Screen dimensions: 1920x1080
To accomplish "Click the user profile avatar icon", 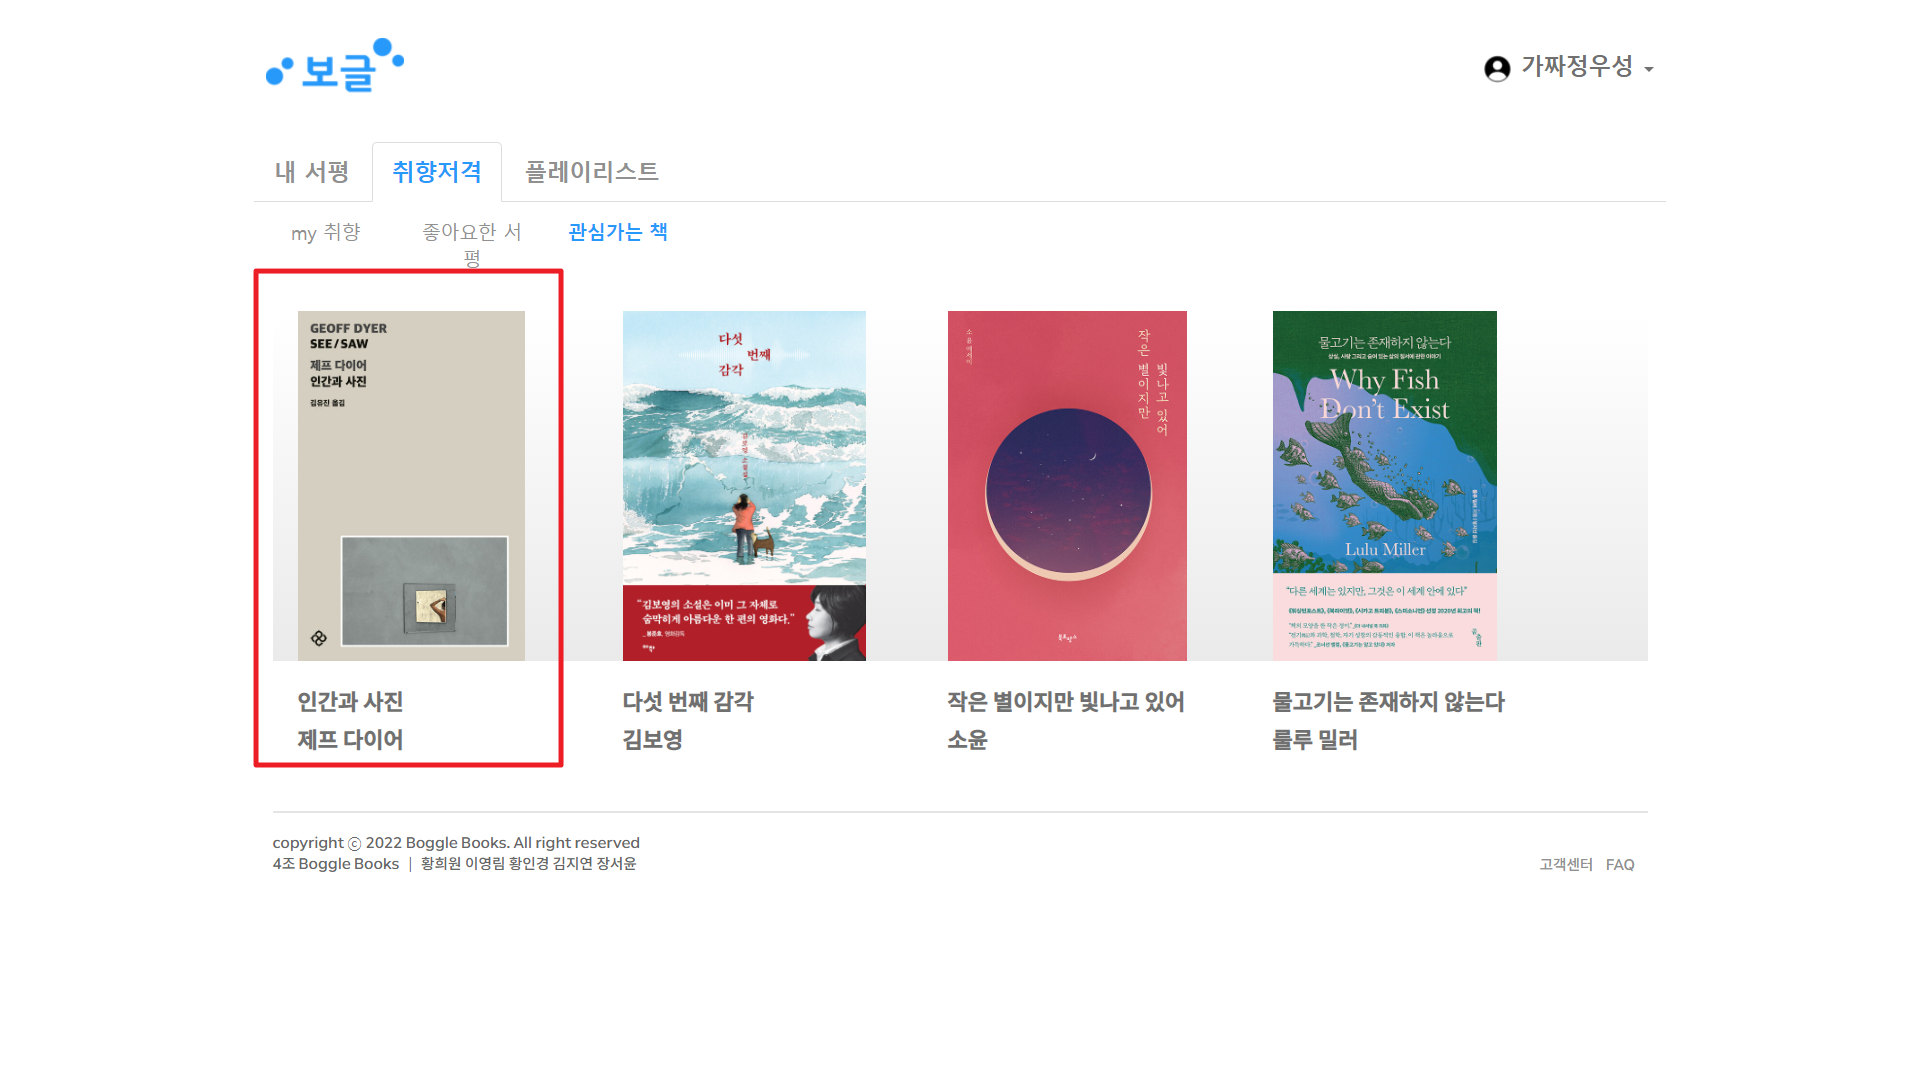I will (1497, 68).
